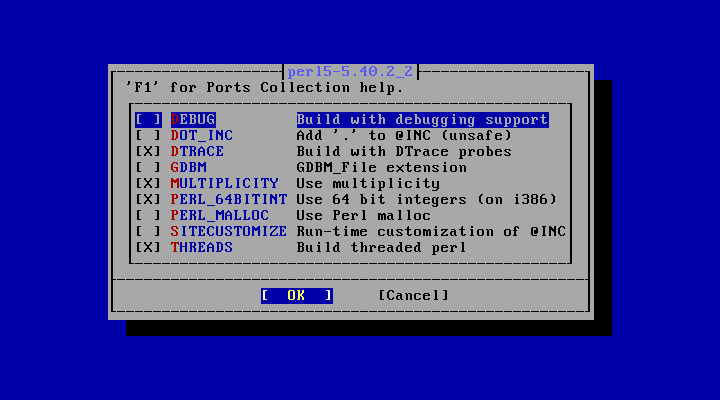Select the PERL_MALLOC option label
The image size is (720, 400).
(x=219, y=215)
